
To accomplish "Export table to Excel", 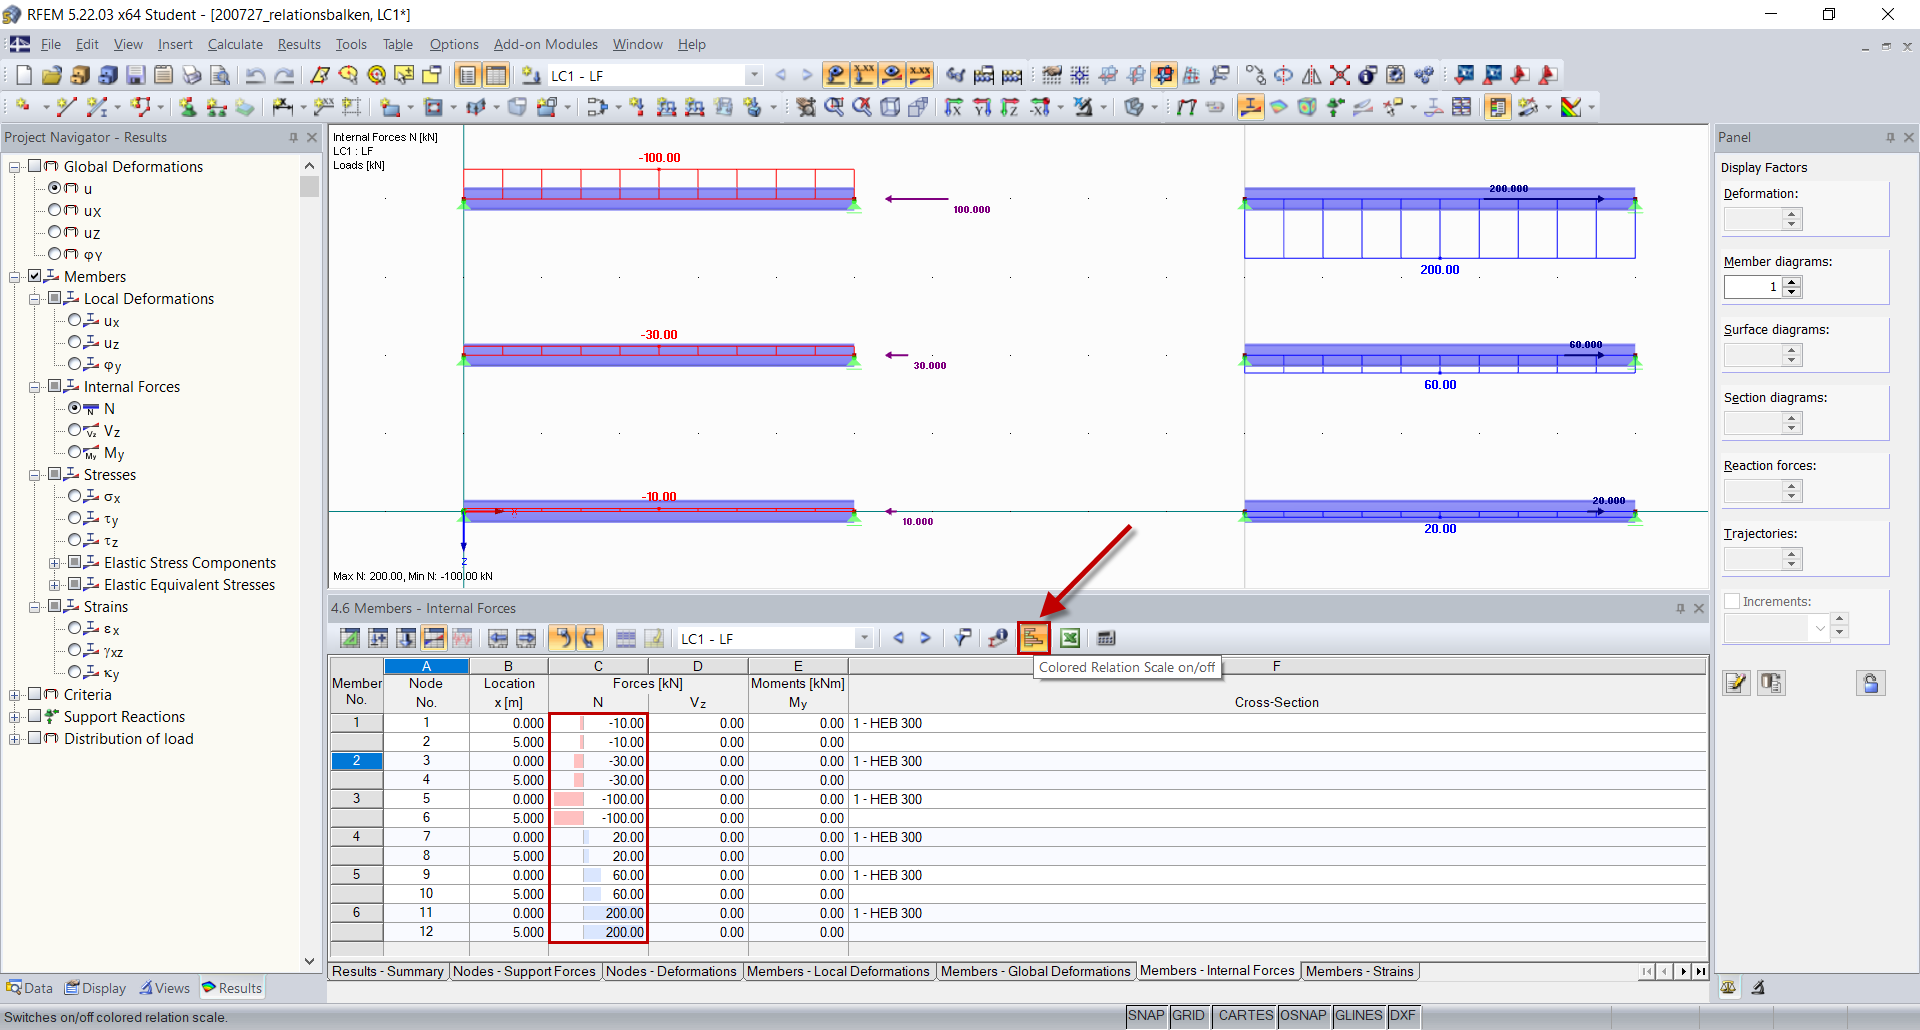I will coord(1070,638).
